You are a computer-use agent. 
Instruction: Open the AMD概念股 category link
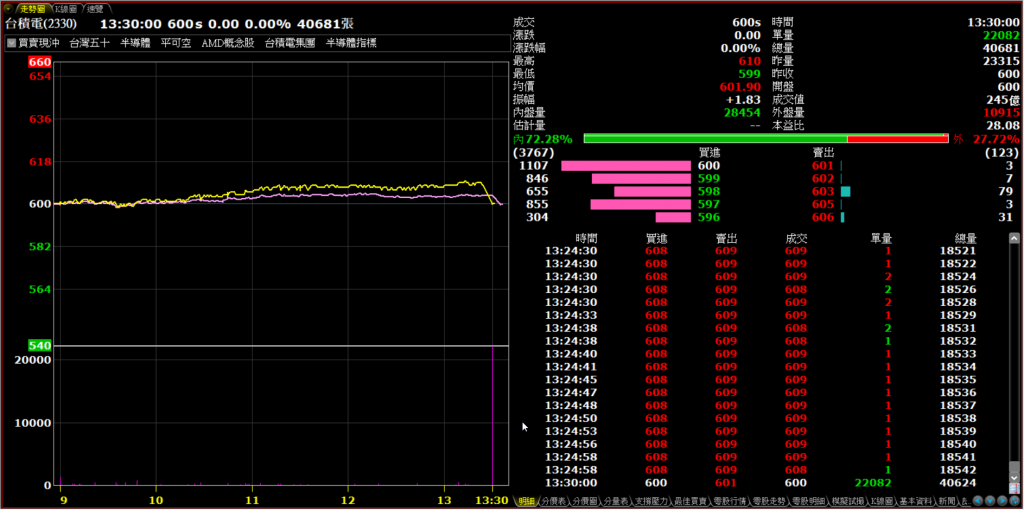point(227,43)
